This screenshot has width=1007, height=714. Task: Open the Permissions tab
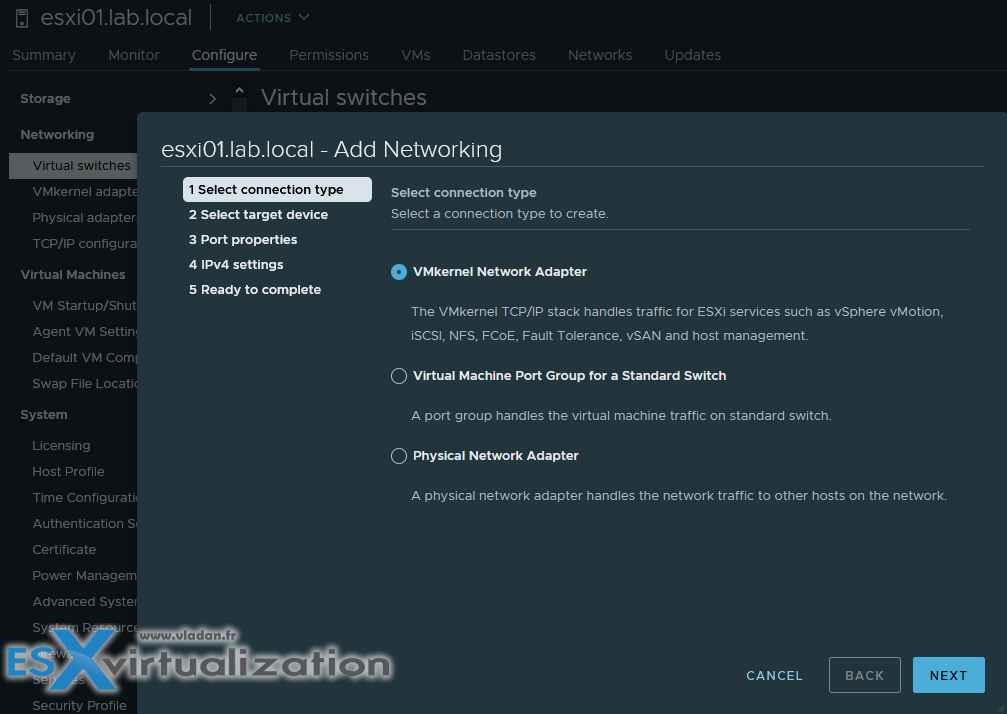click(329, 55)
